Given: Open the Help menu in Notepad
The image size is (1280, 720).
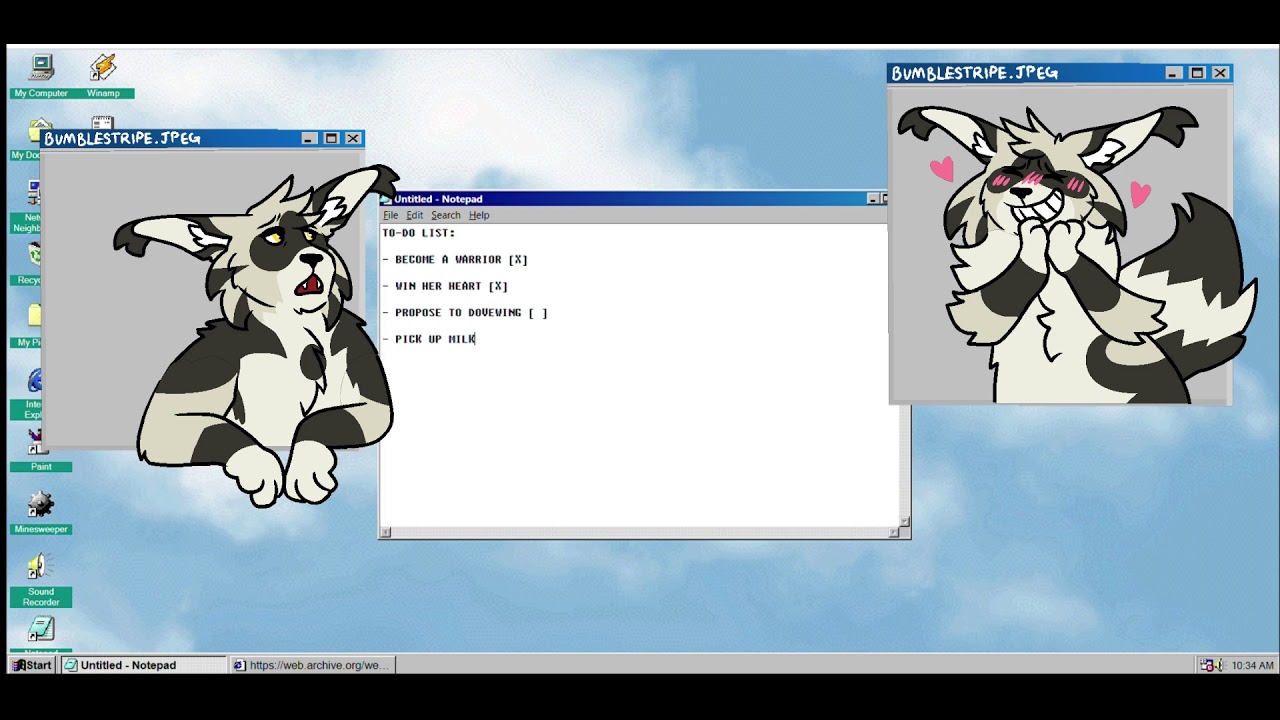Looking at the screenshot, I should [x=479, y=215].
